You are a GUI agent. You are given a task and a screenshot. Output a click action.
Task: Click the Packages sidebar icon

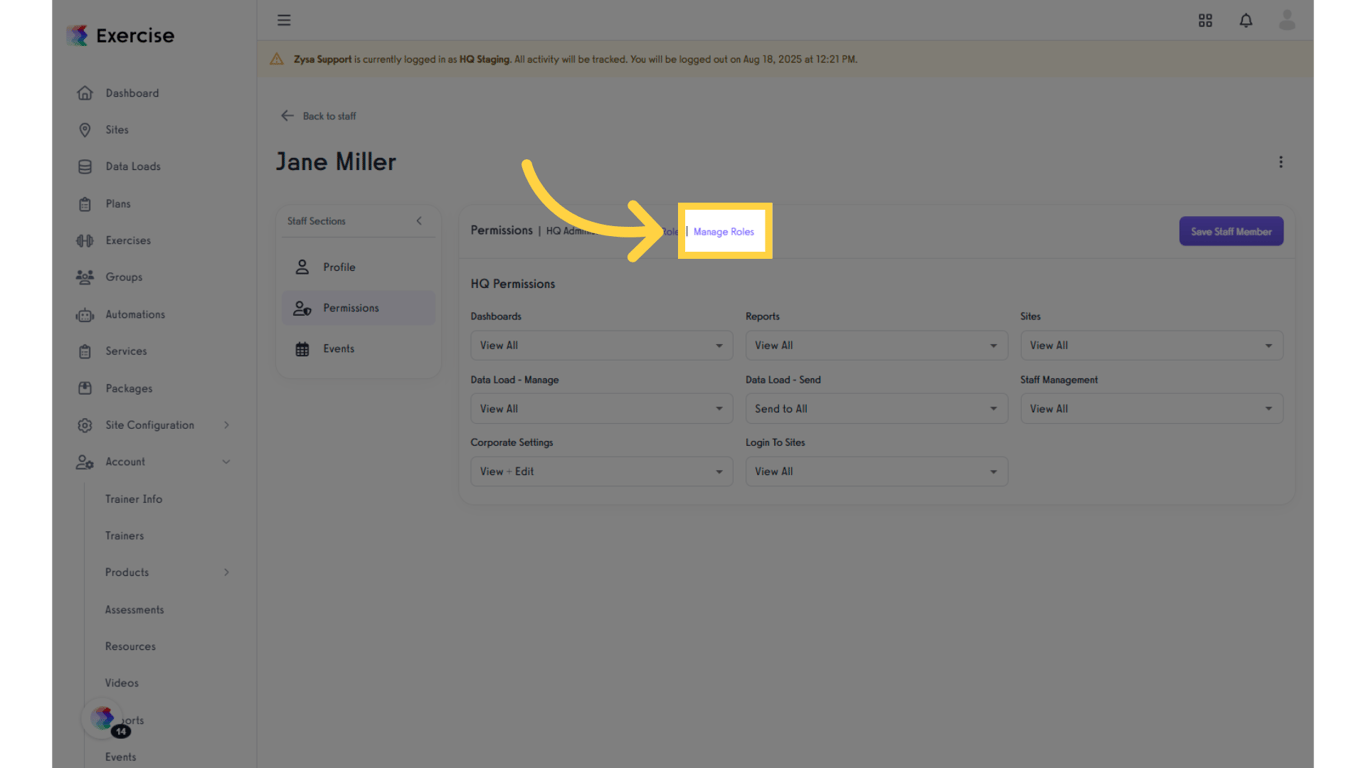tap(86, 388)
